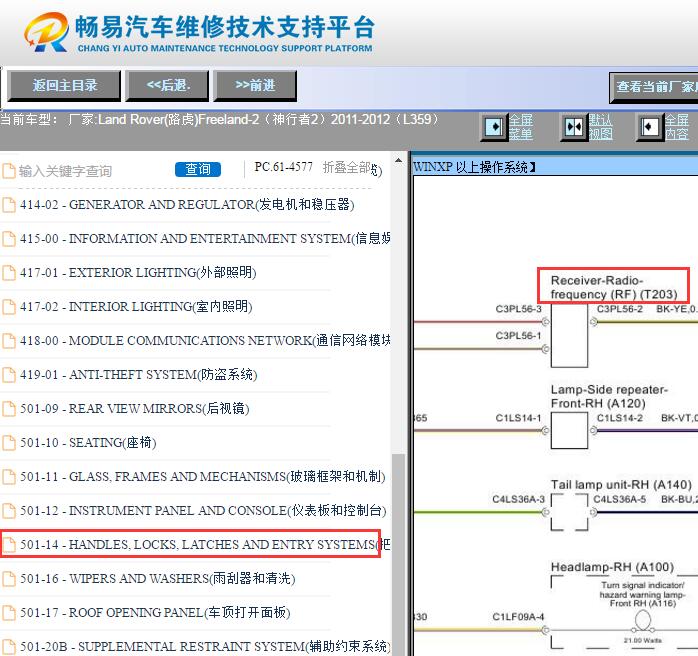Click Receiver-Radio-frequency (RF) (T203) label

[x=614, y=287]
